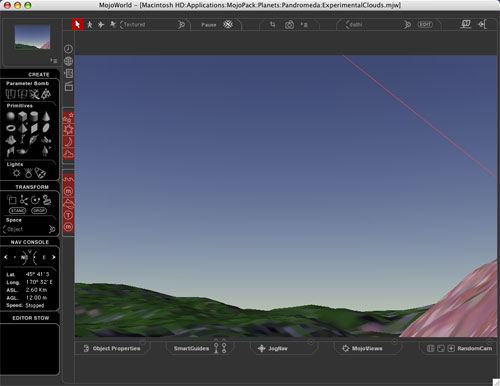Click the camera snapshot icon

(289, 25)
